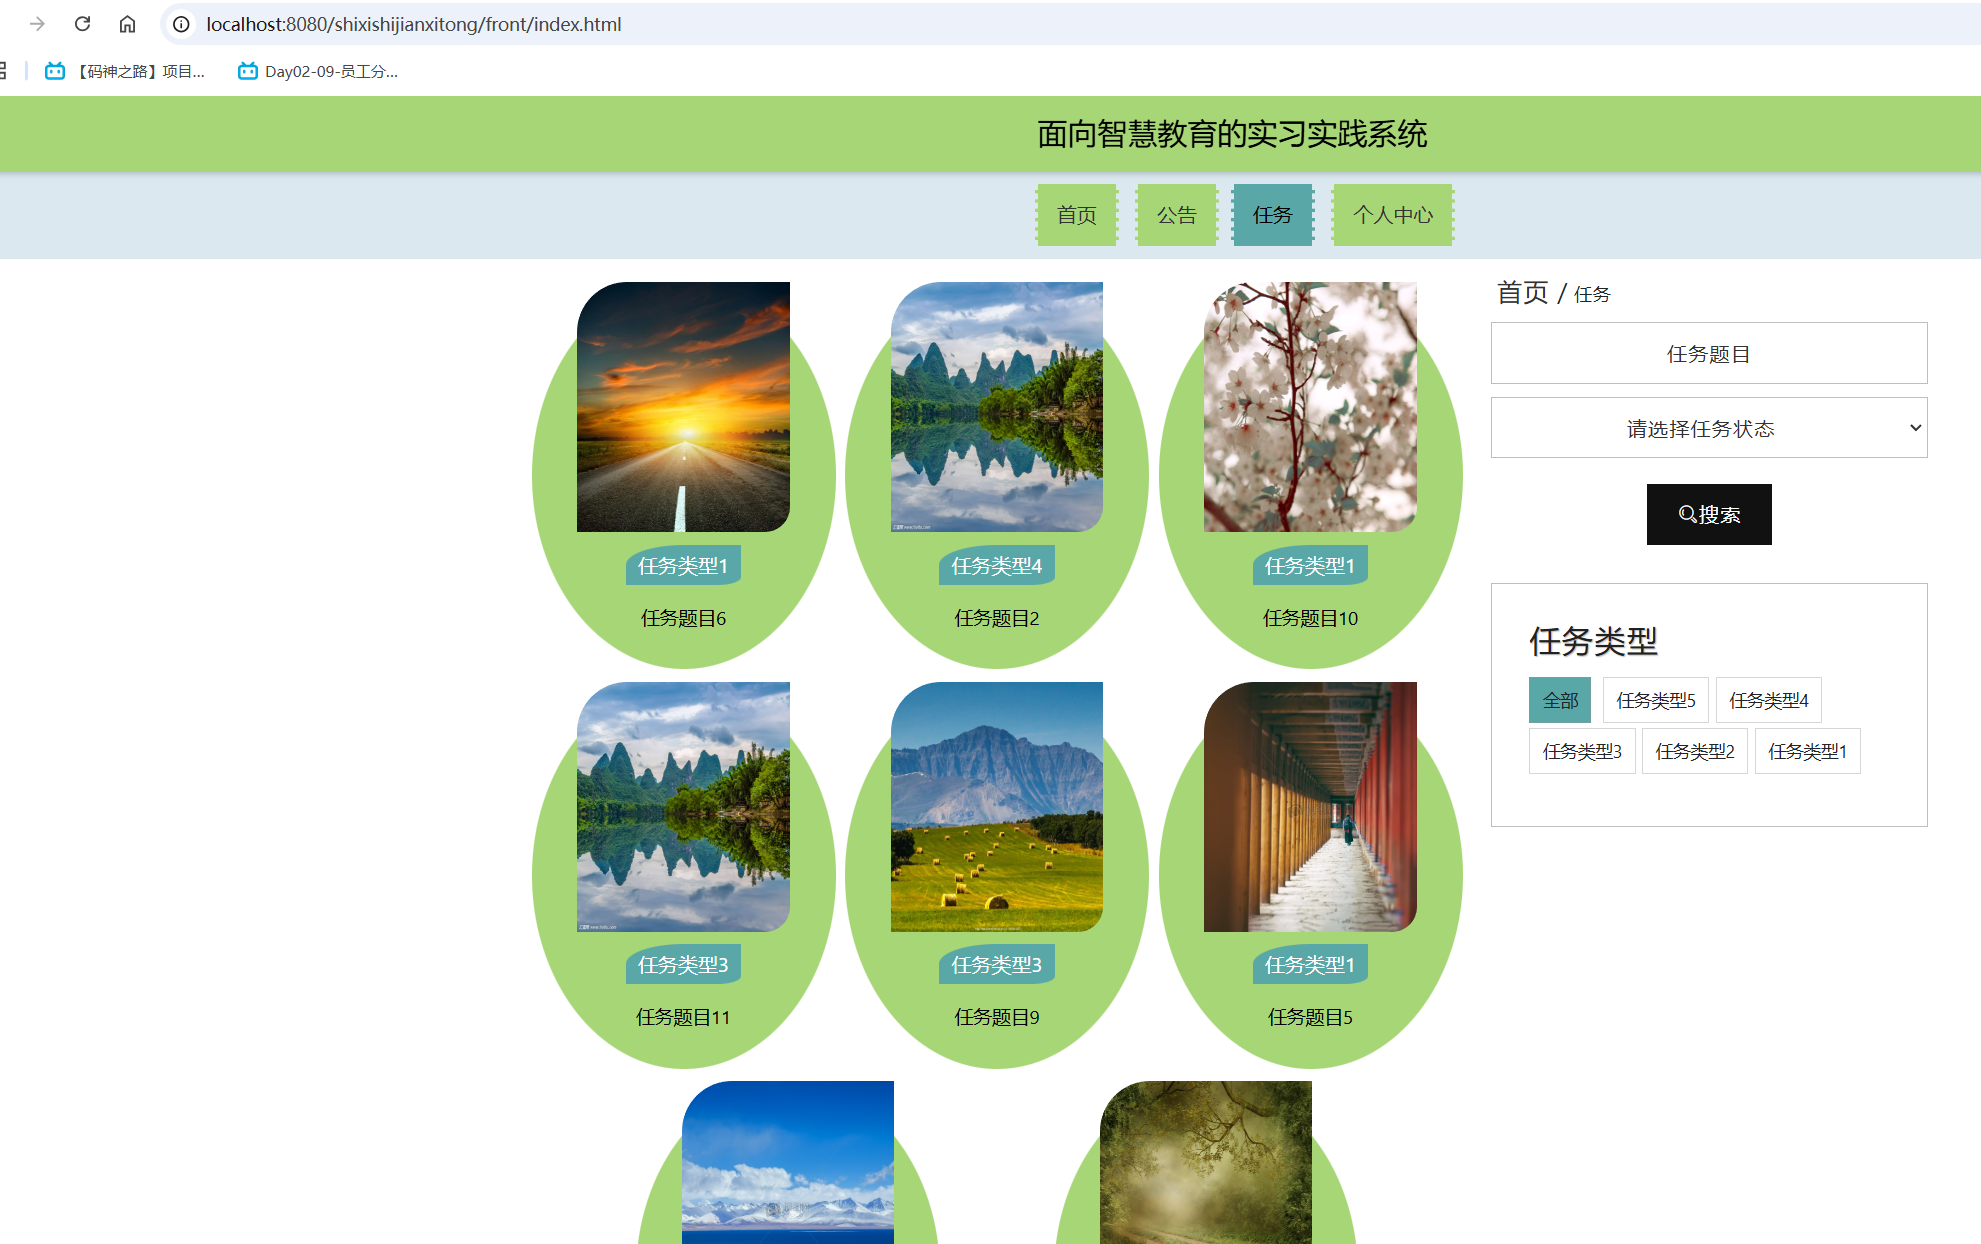Click the 任务类型 panel heading

1593,641
